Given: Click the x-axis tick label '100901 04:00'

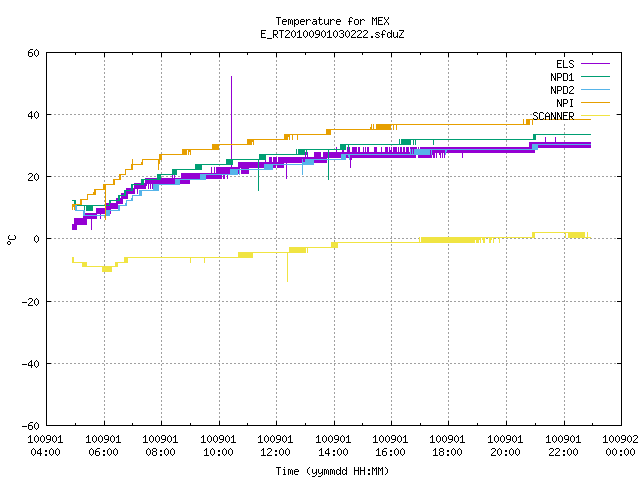Looking at the screenshot, I should tap(45, 446).
